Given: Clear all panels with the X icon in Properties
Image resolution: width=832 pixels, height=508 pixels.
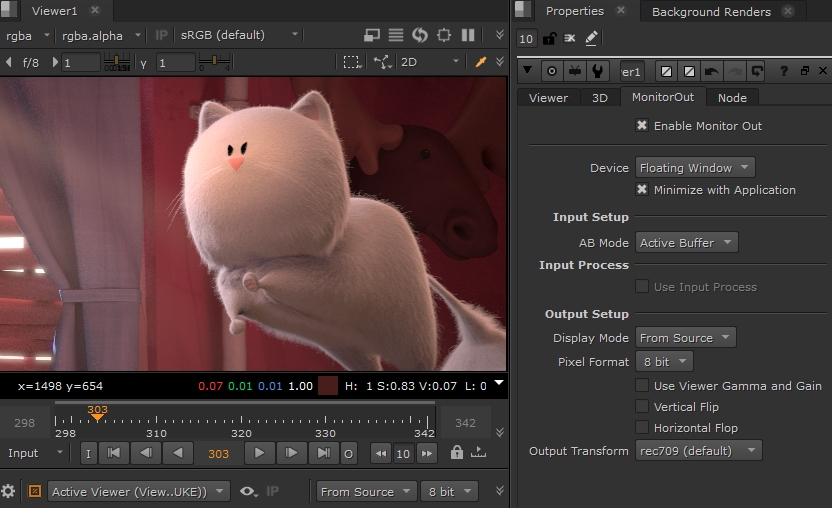Looking at the screenshot, I should coord(569,38).
